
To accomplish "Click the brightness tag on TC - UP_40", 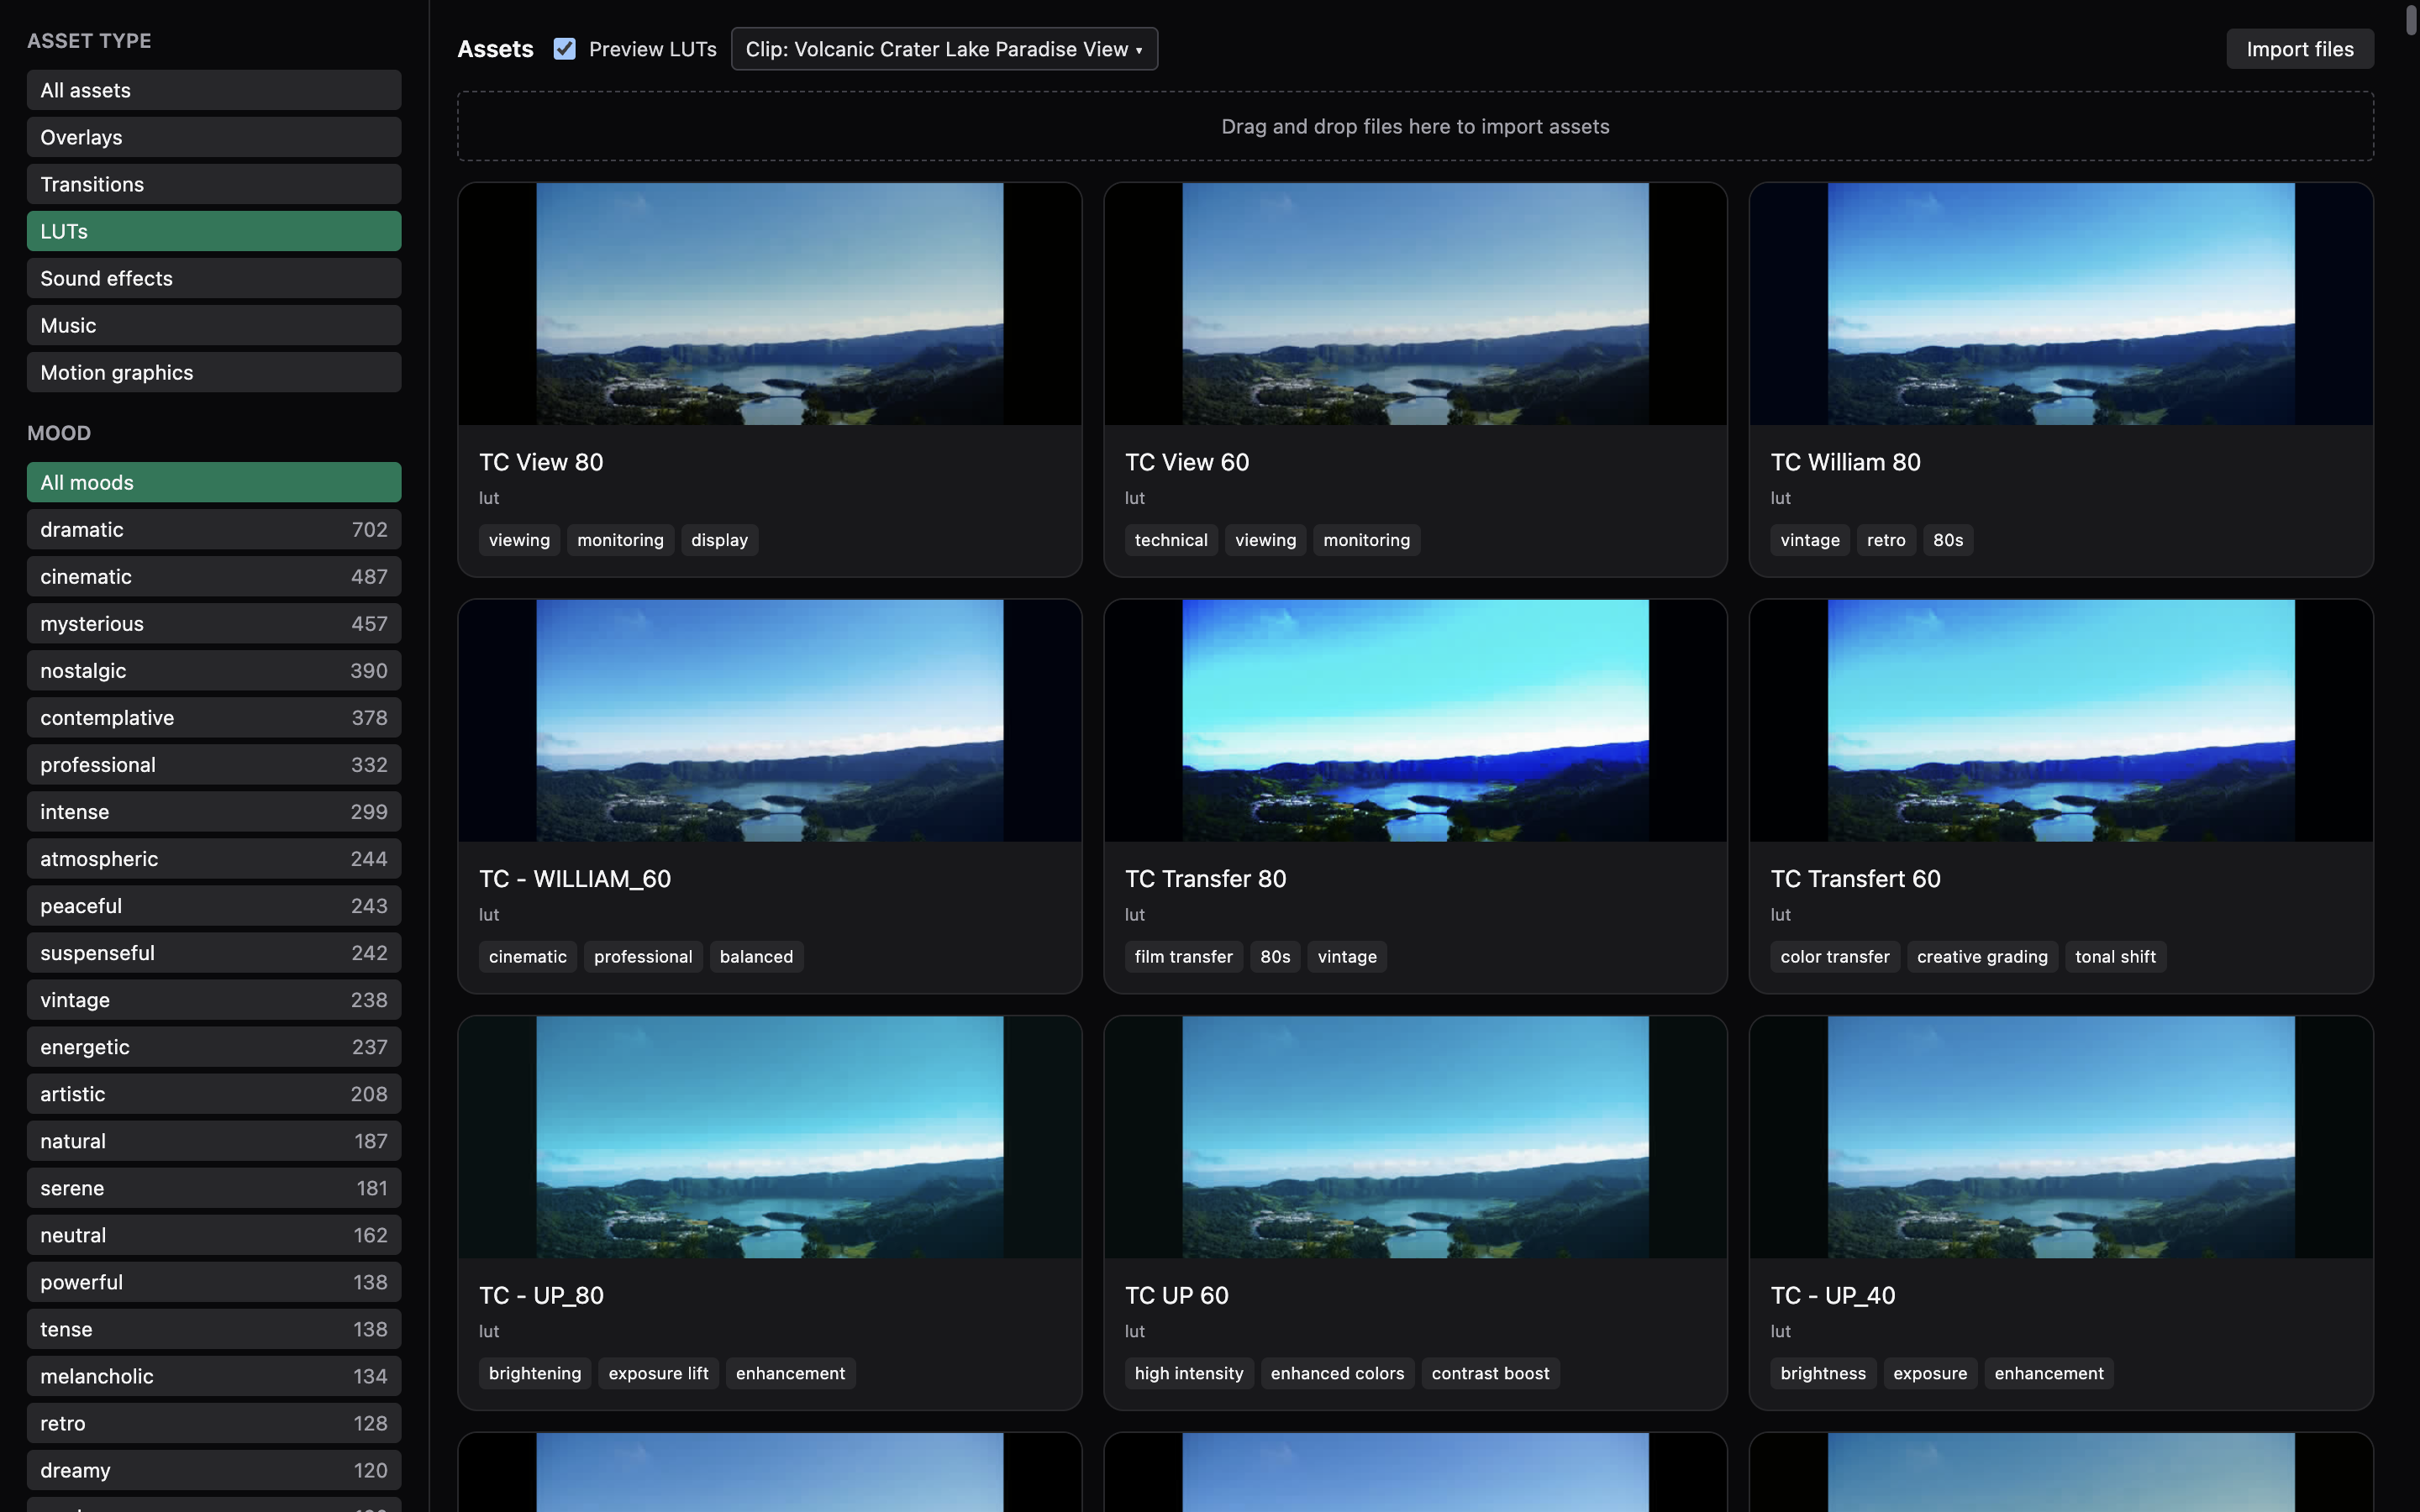I will [x=1822, y=1373].
